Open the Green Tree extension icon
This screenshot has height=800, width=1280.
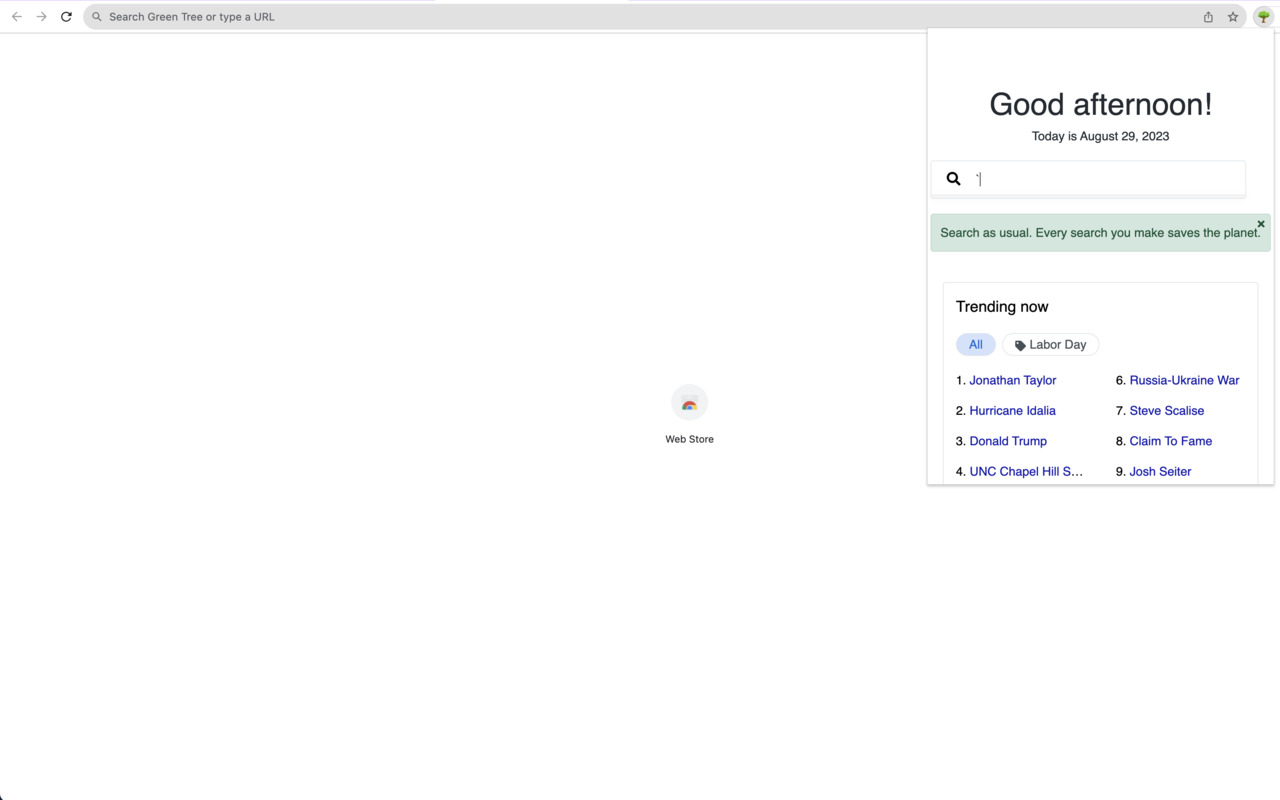(x=1264, y=17)
